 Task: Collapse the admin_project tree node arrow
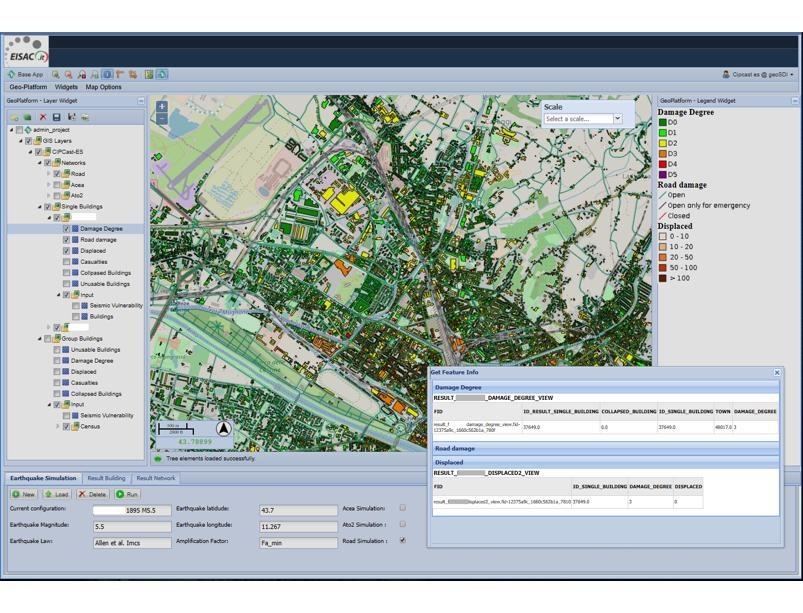click(x=11, y=130)
